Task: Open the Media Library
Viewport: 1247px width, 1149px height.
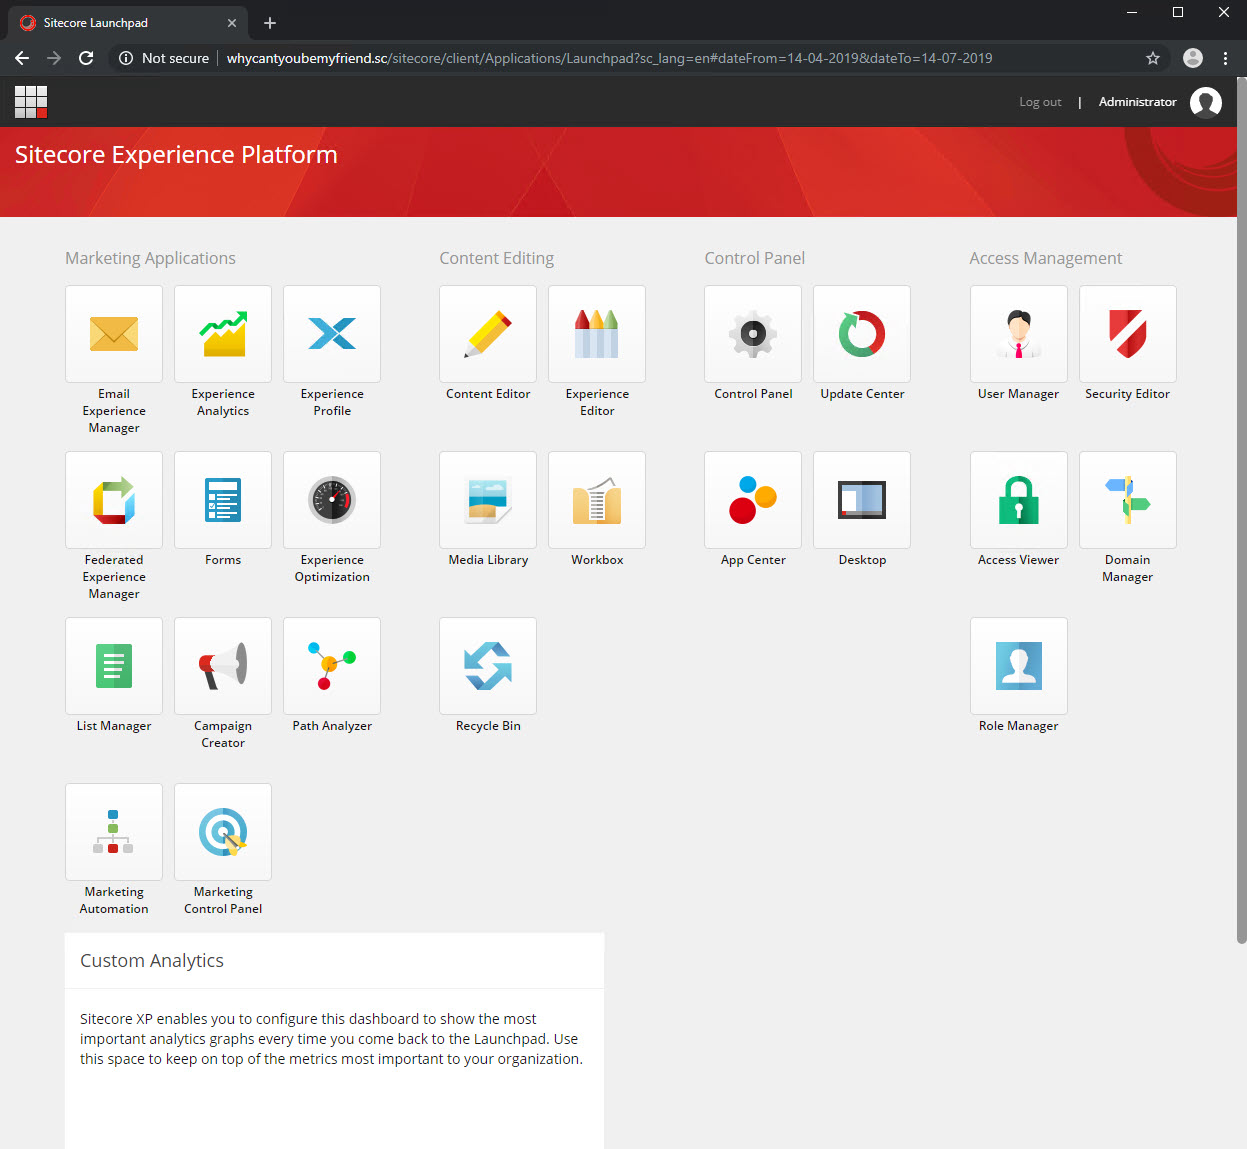Action: (x=488, y=500)
